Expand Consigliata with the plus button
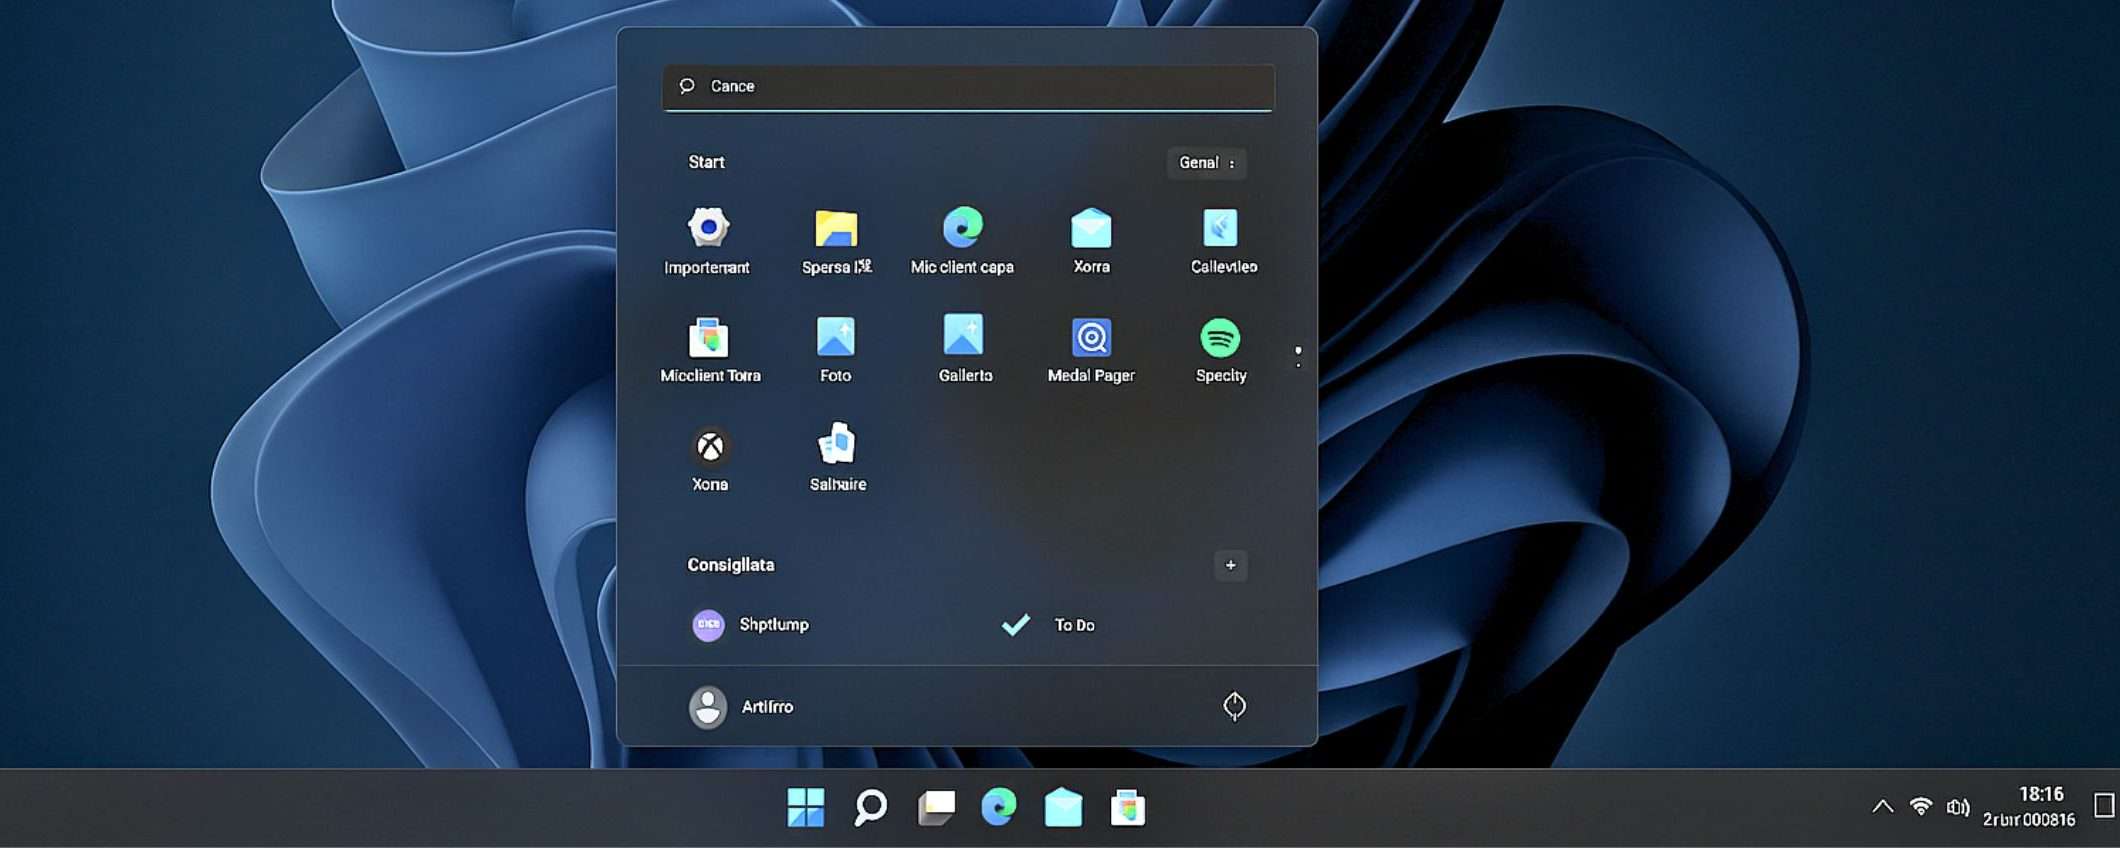Image resolution: width=2120 pixels, height=848 pixels. click(x=1230, y=565)
